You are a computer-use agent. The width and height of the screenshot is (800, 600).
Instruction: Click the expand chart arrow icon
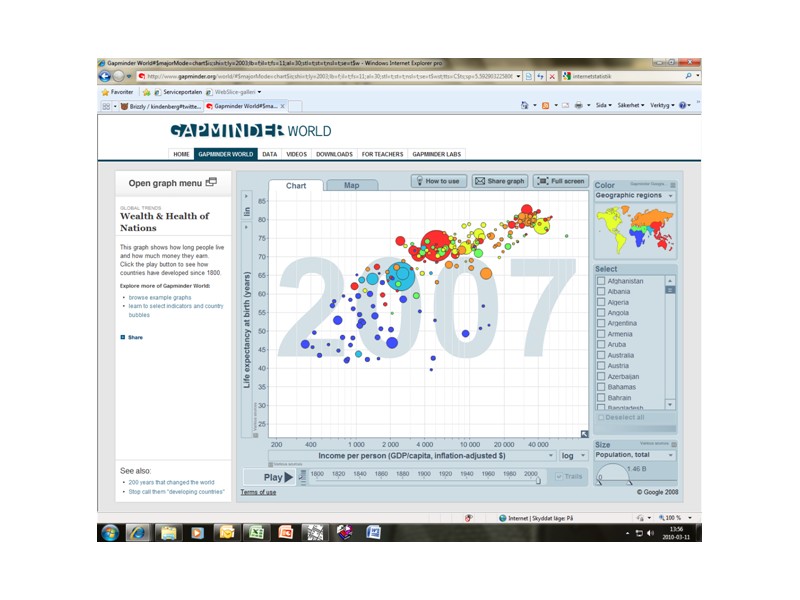[584, 434]
